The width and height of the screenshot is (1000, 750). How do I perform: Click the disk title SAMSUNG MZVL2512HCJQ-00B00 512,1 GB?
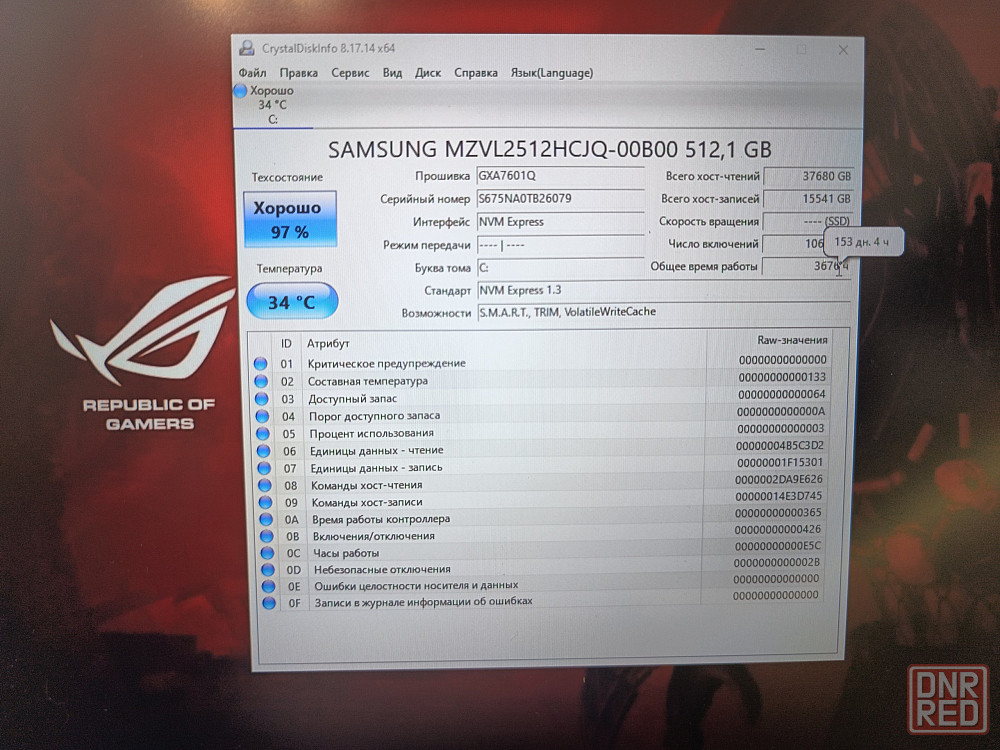tap(550, 150)
